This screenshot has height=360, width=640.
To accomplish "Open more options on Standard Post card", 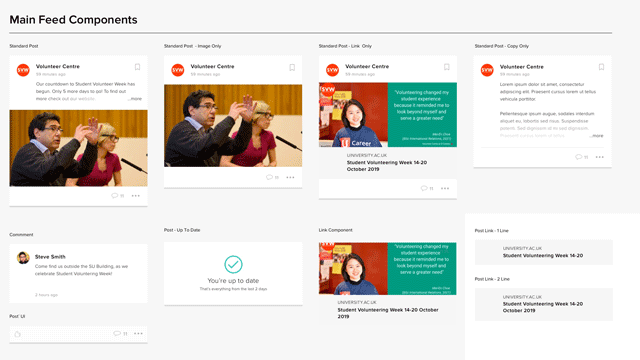I will point(136,196).
